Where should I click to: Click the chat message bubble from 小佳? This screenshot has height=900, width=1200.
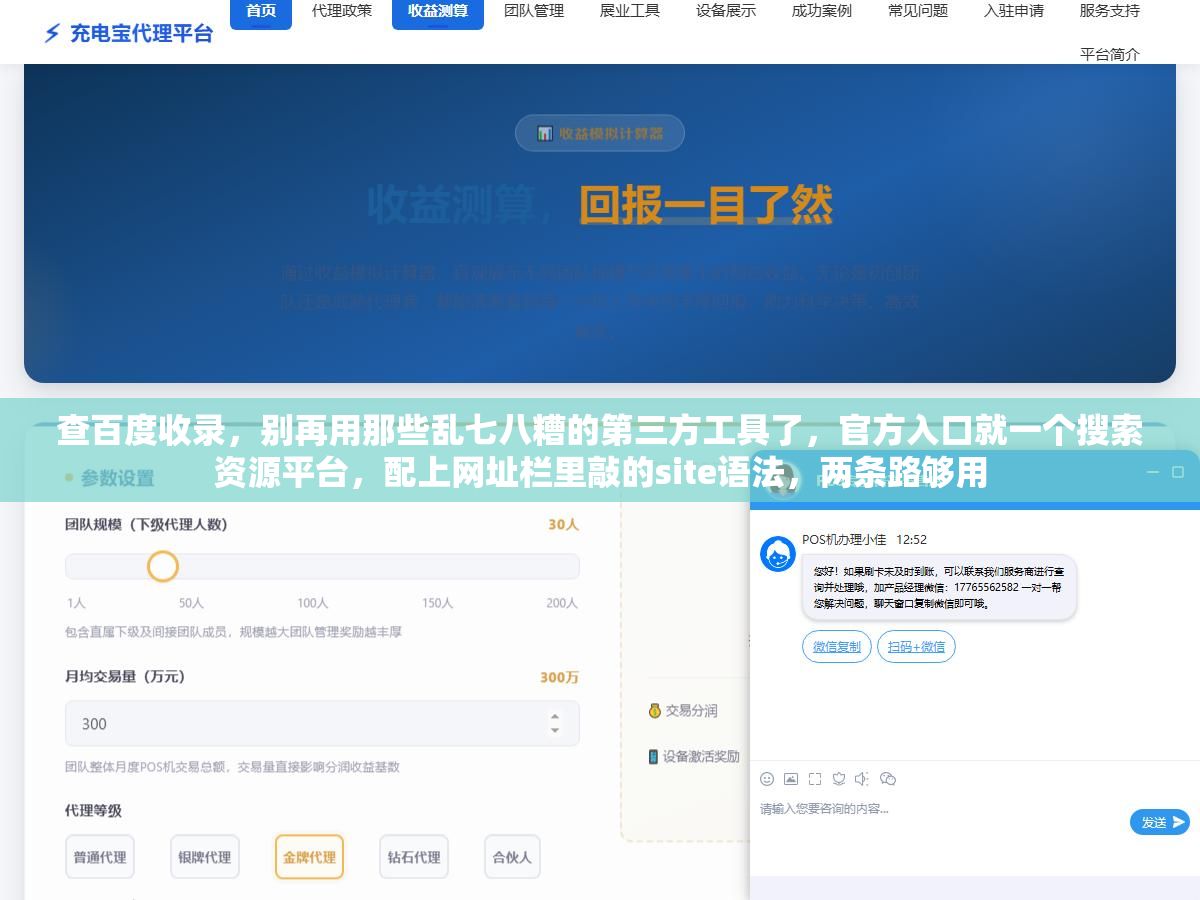(x=939, y=587)
